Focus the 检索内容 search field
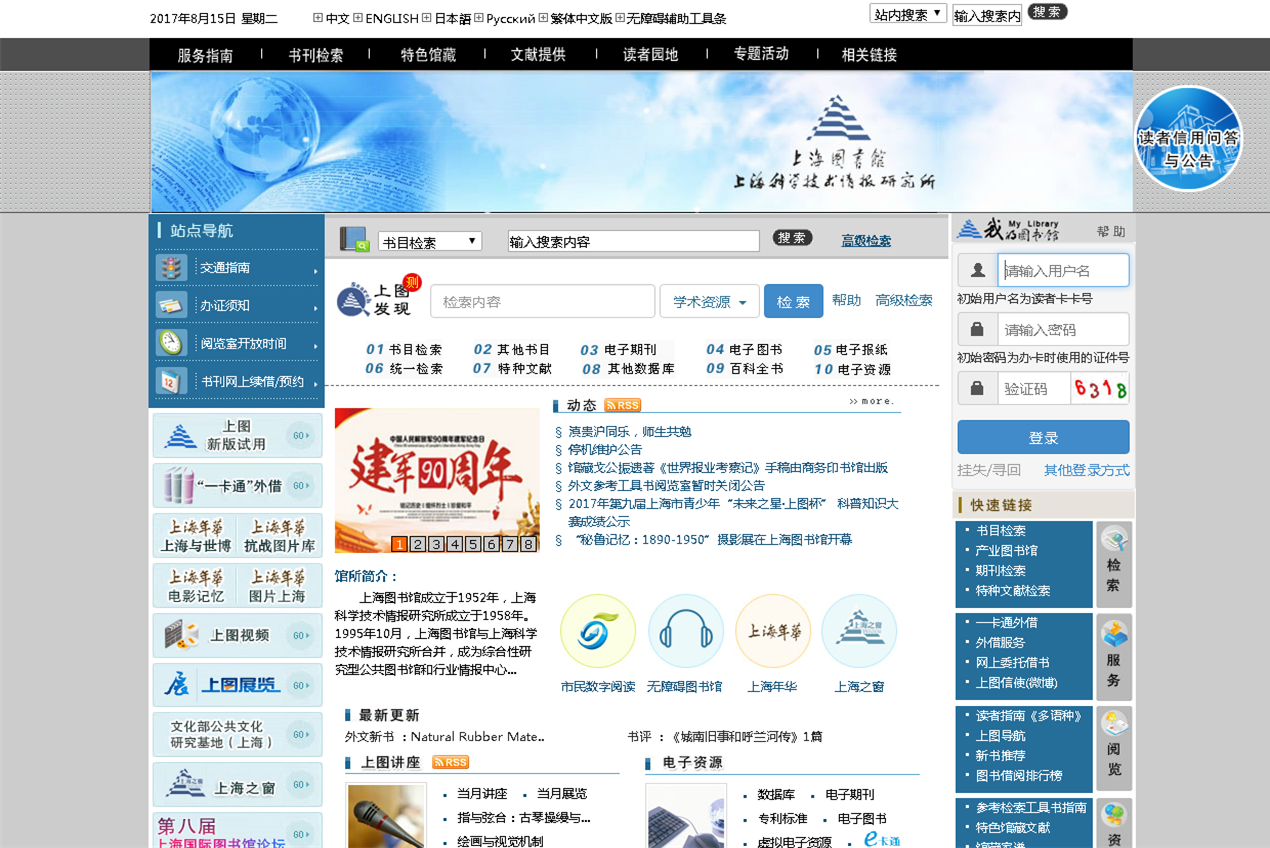Viewport: 1270px width, 848px height. click(542, 301)
